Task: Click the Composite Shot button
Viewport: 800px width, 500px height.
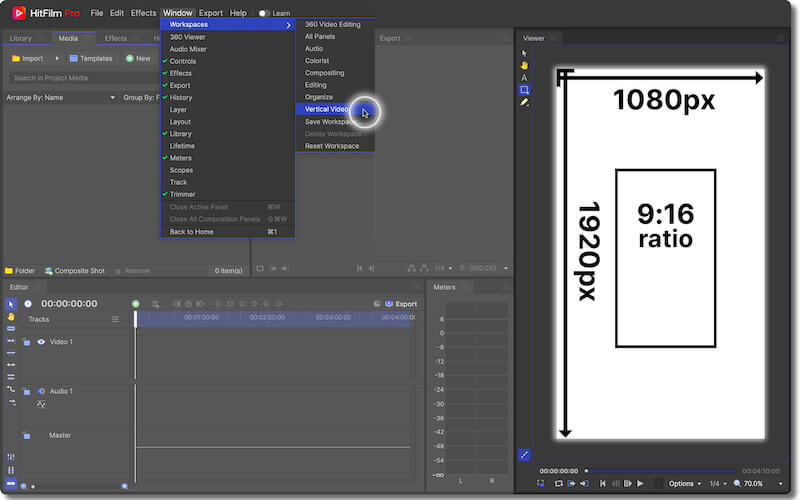Action: click(74, 271)
